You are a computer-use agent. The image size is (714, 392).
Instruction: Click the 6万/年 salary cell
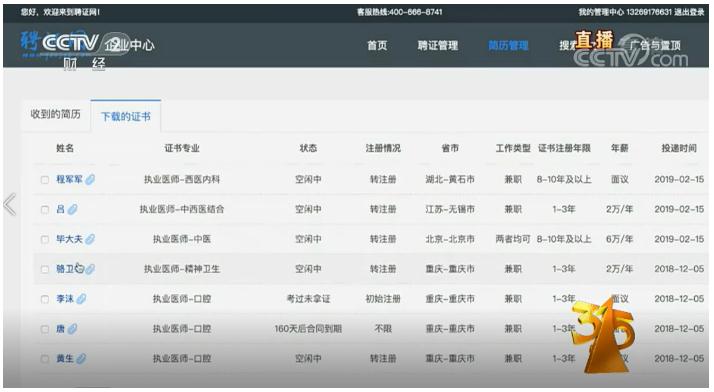pyautogui.click(x=619, y=239)
